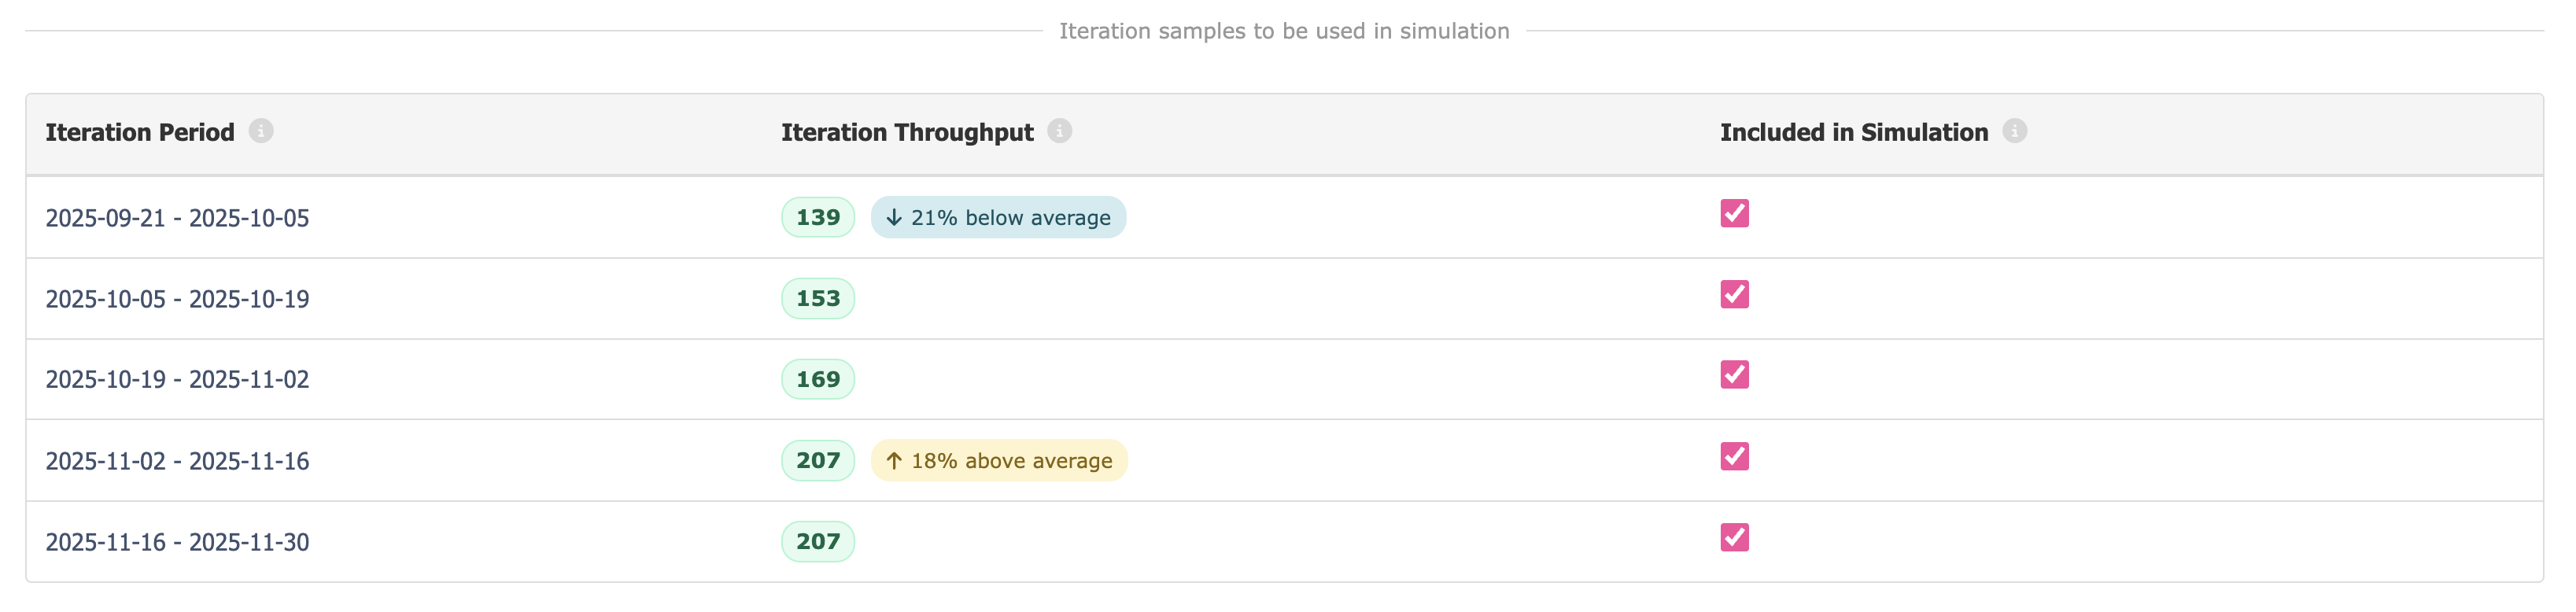Click the 21% below average badge
2576x612 pixels.
click(998, 218)
